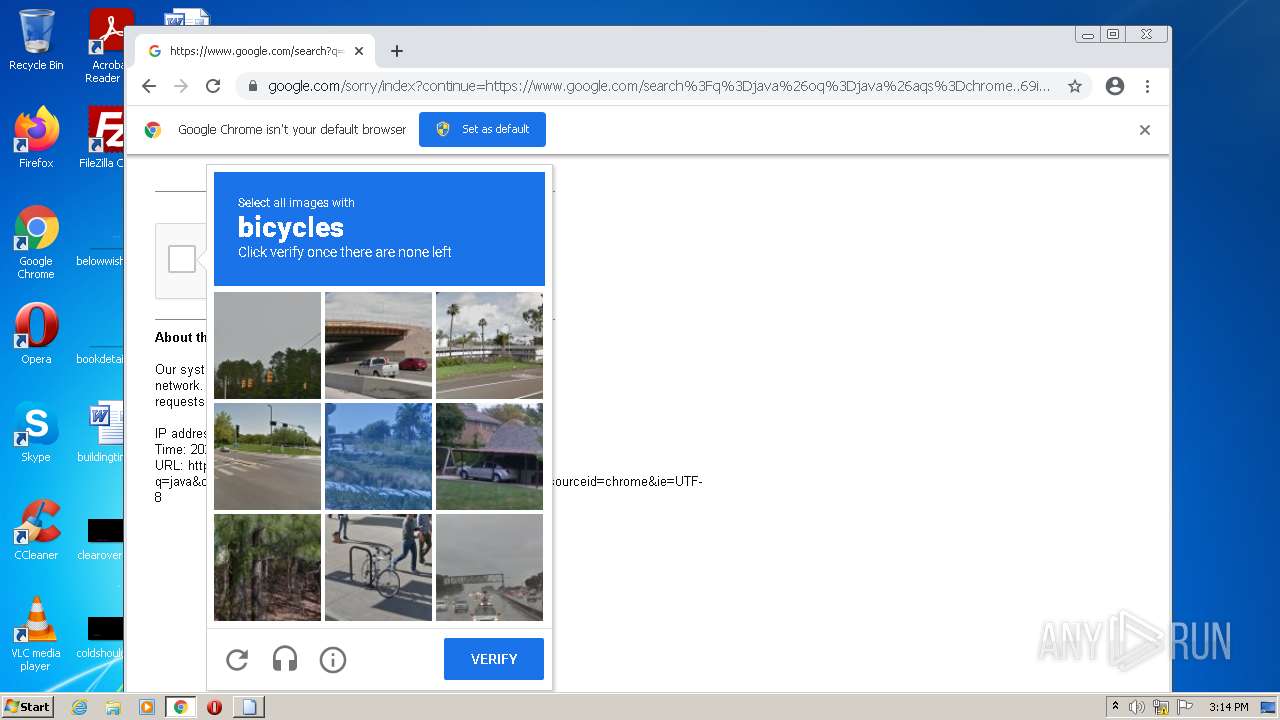
Task: Click the address bar URL
Action: (659, 86)
